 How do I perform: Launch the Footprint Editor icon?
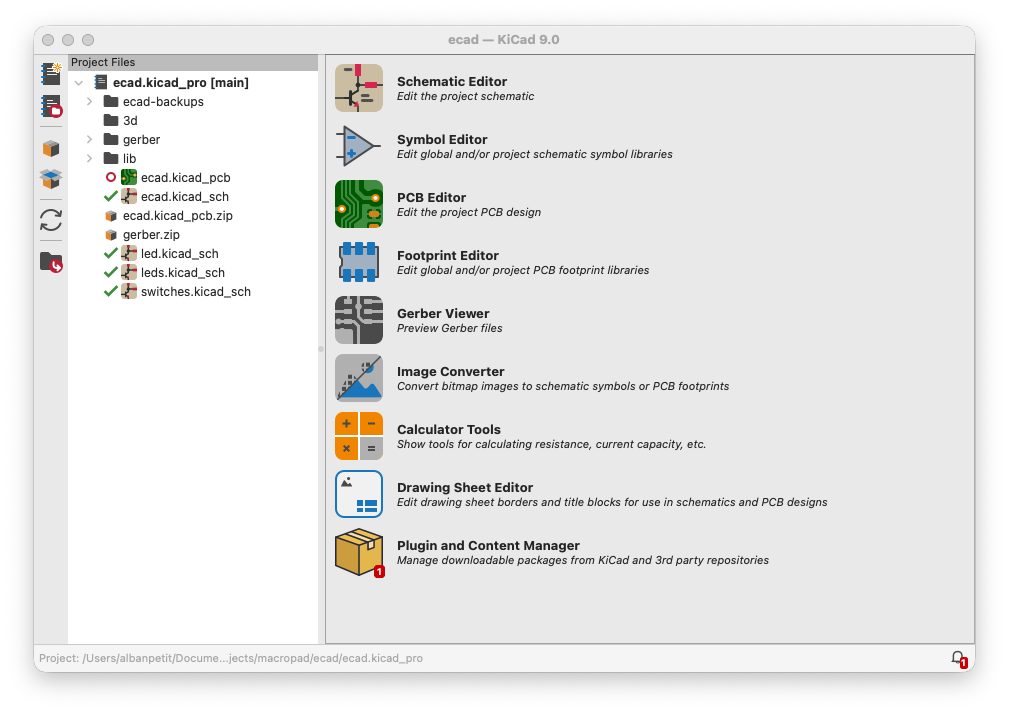pyautogui.click(x=358, y=263)
